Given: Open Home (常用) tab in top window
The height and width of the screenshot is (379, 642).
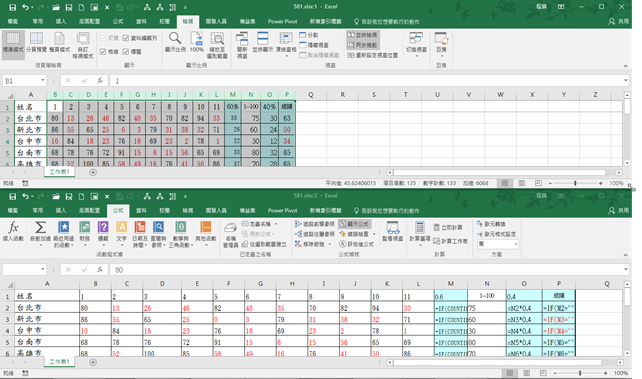Looking at the screenshot, I should point(37,21).
